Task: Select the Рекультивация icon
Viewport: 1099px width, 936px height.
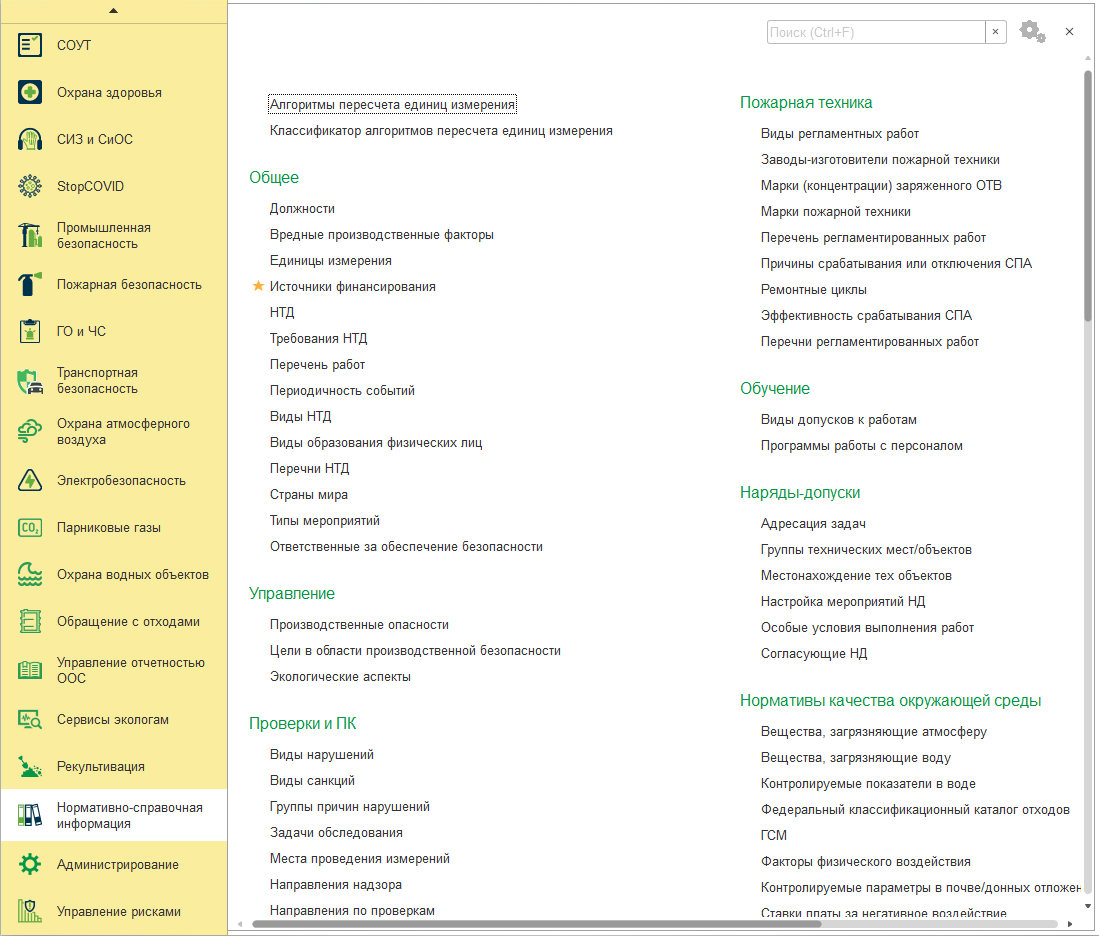Action: 29,767
